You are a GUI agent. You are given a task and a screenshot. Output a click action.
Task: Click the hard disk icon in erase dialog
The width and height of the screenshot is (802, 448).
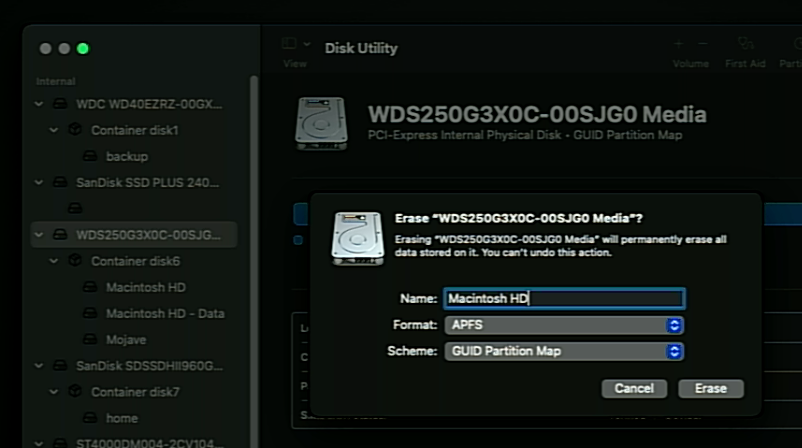point(358,239)
